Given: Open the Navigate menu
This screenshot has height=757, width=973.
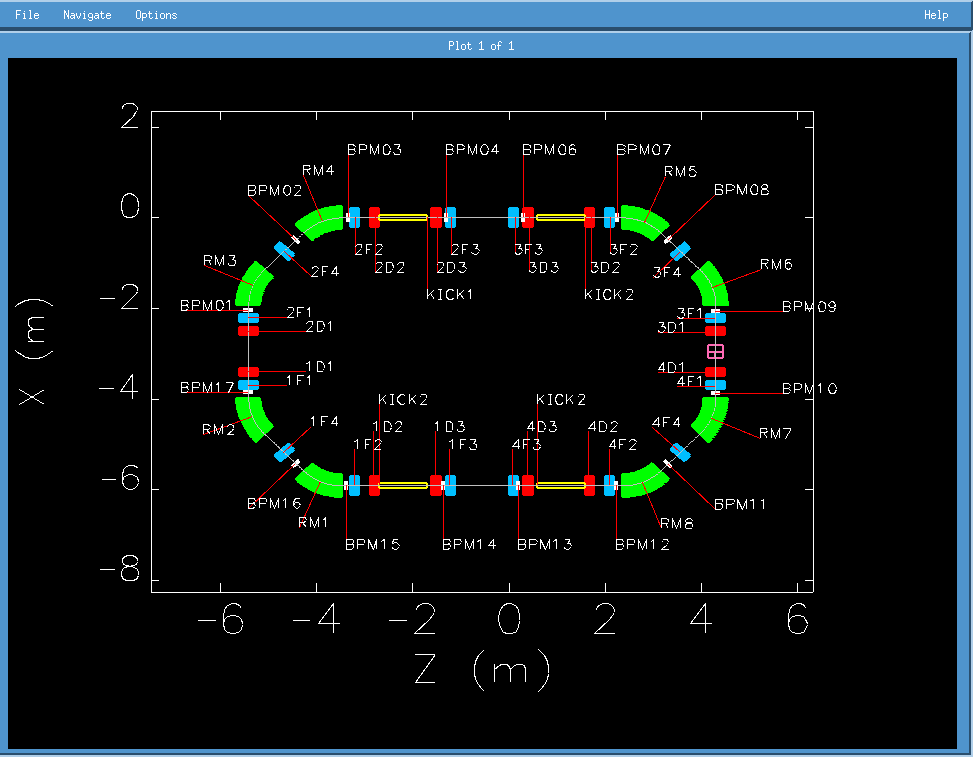Looking at the screenshot, I should (x=87, y=15).
